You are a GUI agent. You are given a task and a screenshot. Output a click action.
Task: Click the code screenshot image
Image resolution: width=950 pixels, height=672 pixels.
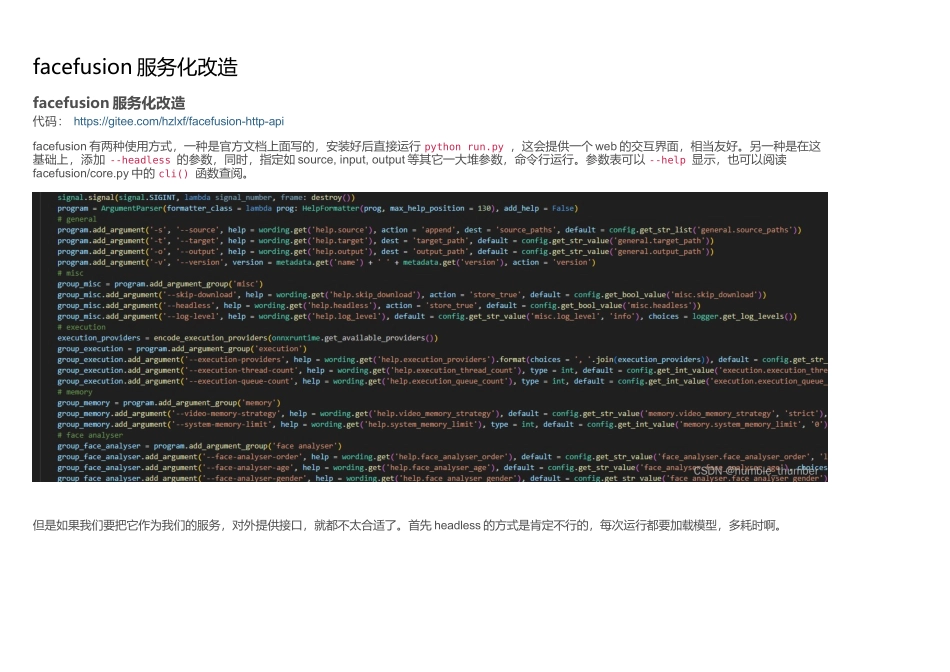click(x=430, y=337)
